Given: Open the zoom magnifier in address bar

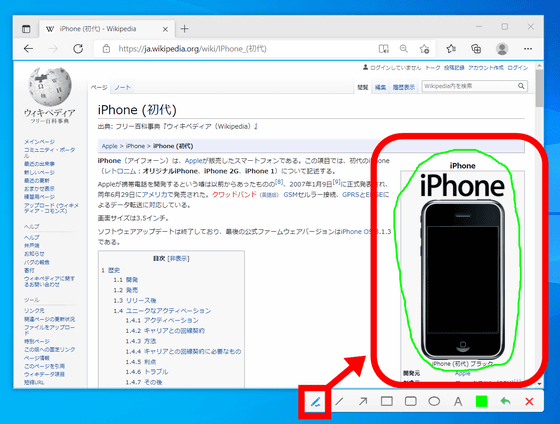Looking at the screenshot, I should click(404, 49).
